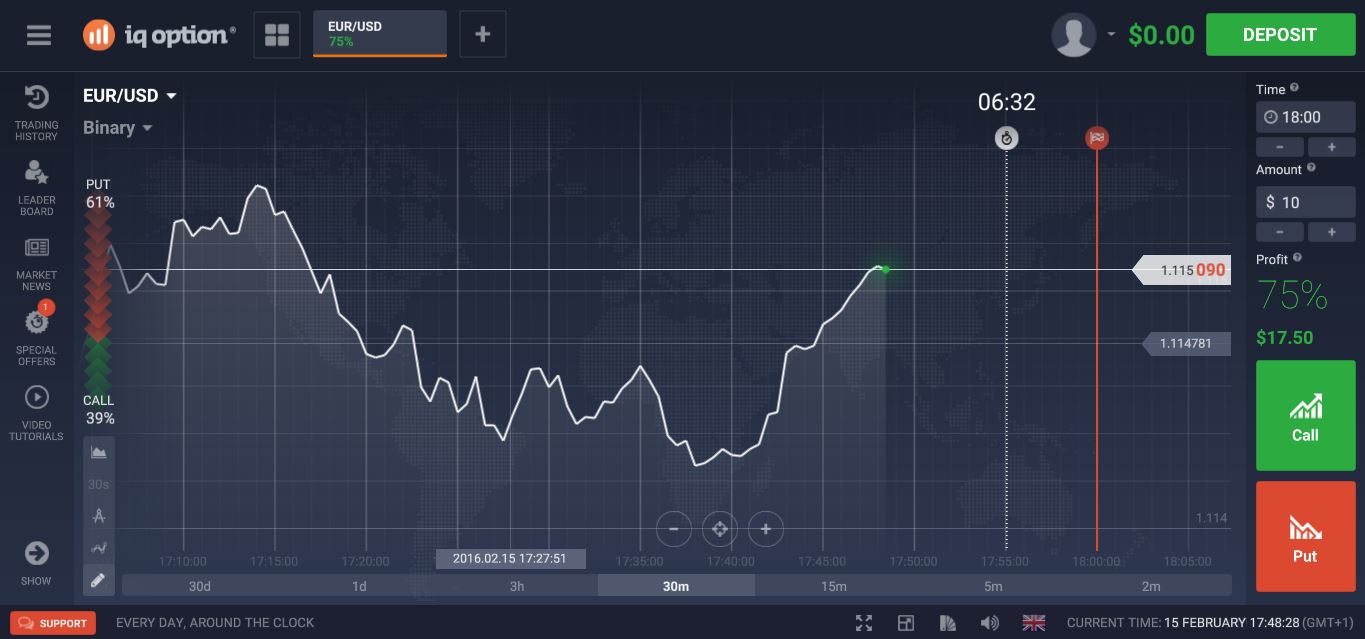
Task: Open the Trading History panel
Action: 36,111
